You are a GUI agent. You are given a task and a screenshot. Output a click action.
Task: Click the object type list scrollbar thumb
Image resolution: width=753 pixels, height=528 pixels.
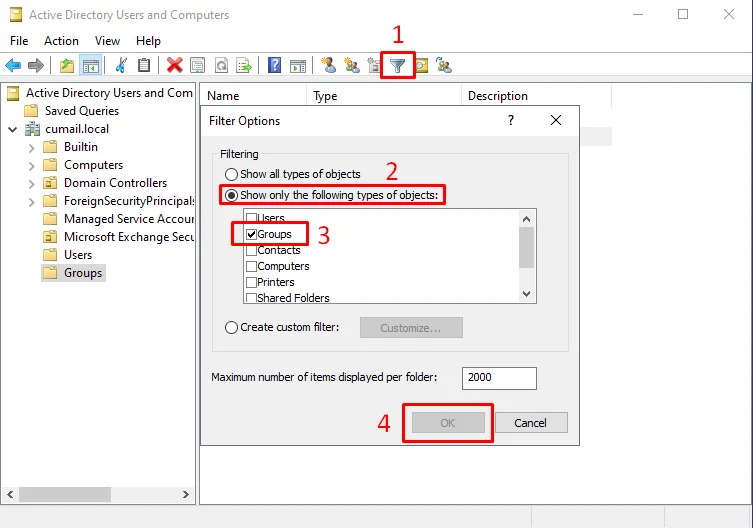526,247
